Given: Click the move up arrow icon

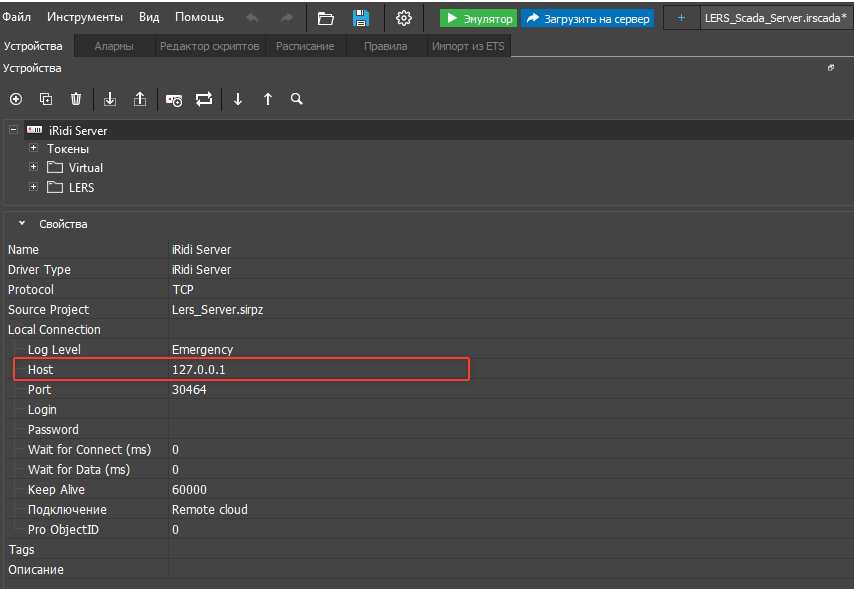Looking at the screenshot, I should (268, 99).
